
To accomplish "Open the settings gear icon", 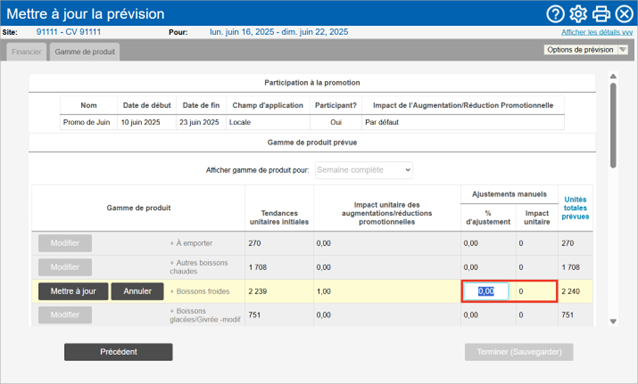I will [578, 14].
